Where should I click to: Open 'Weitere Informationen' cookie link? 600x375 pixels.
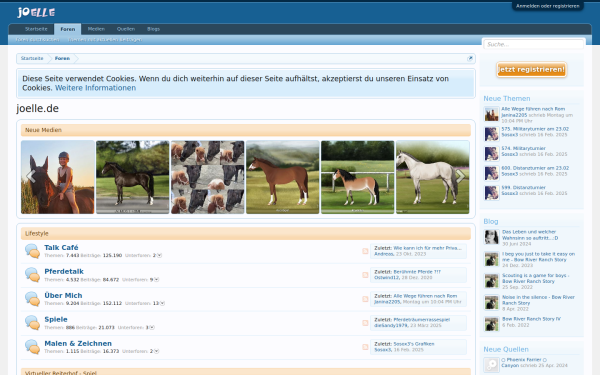[x=95, y=88]
